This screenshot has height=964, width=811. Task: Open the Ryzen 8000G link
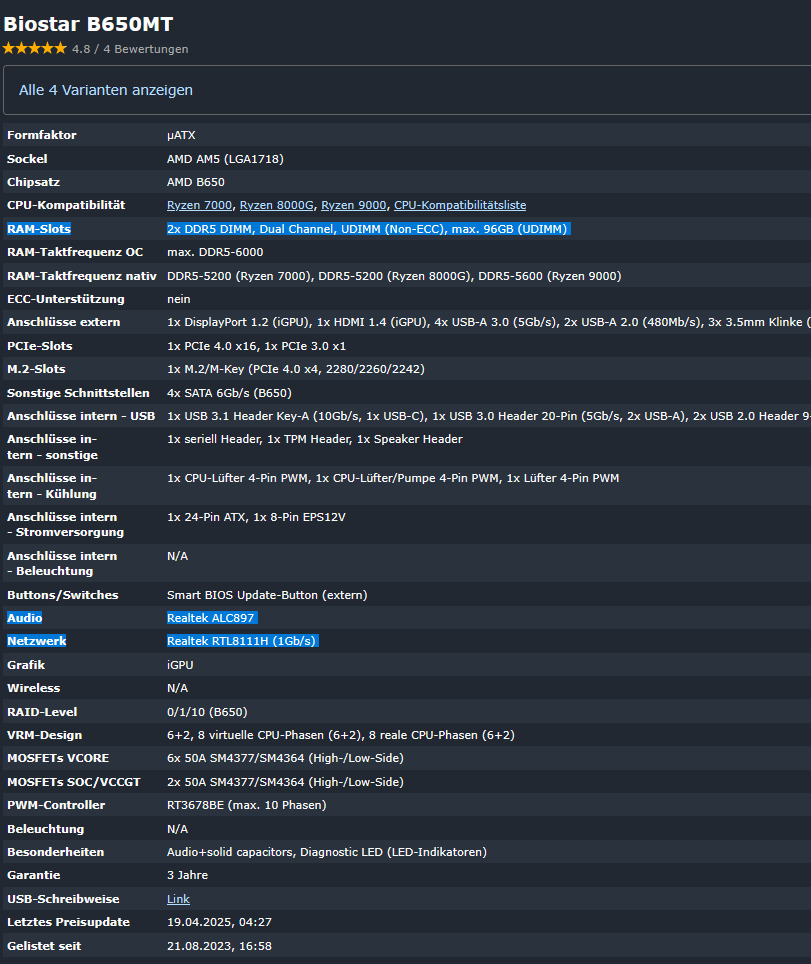(277, 205)
